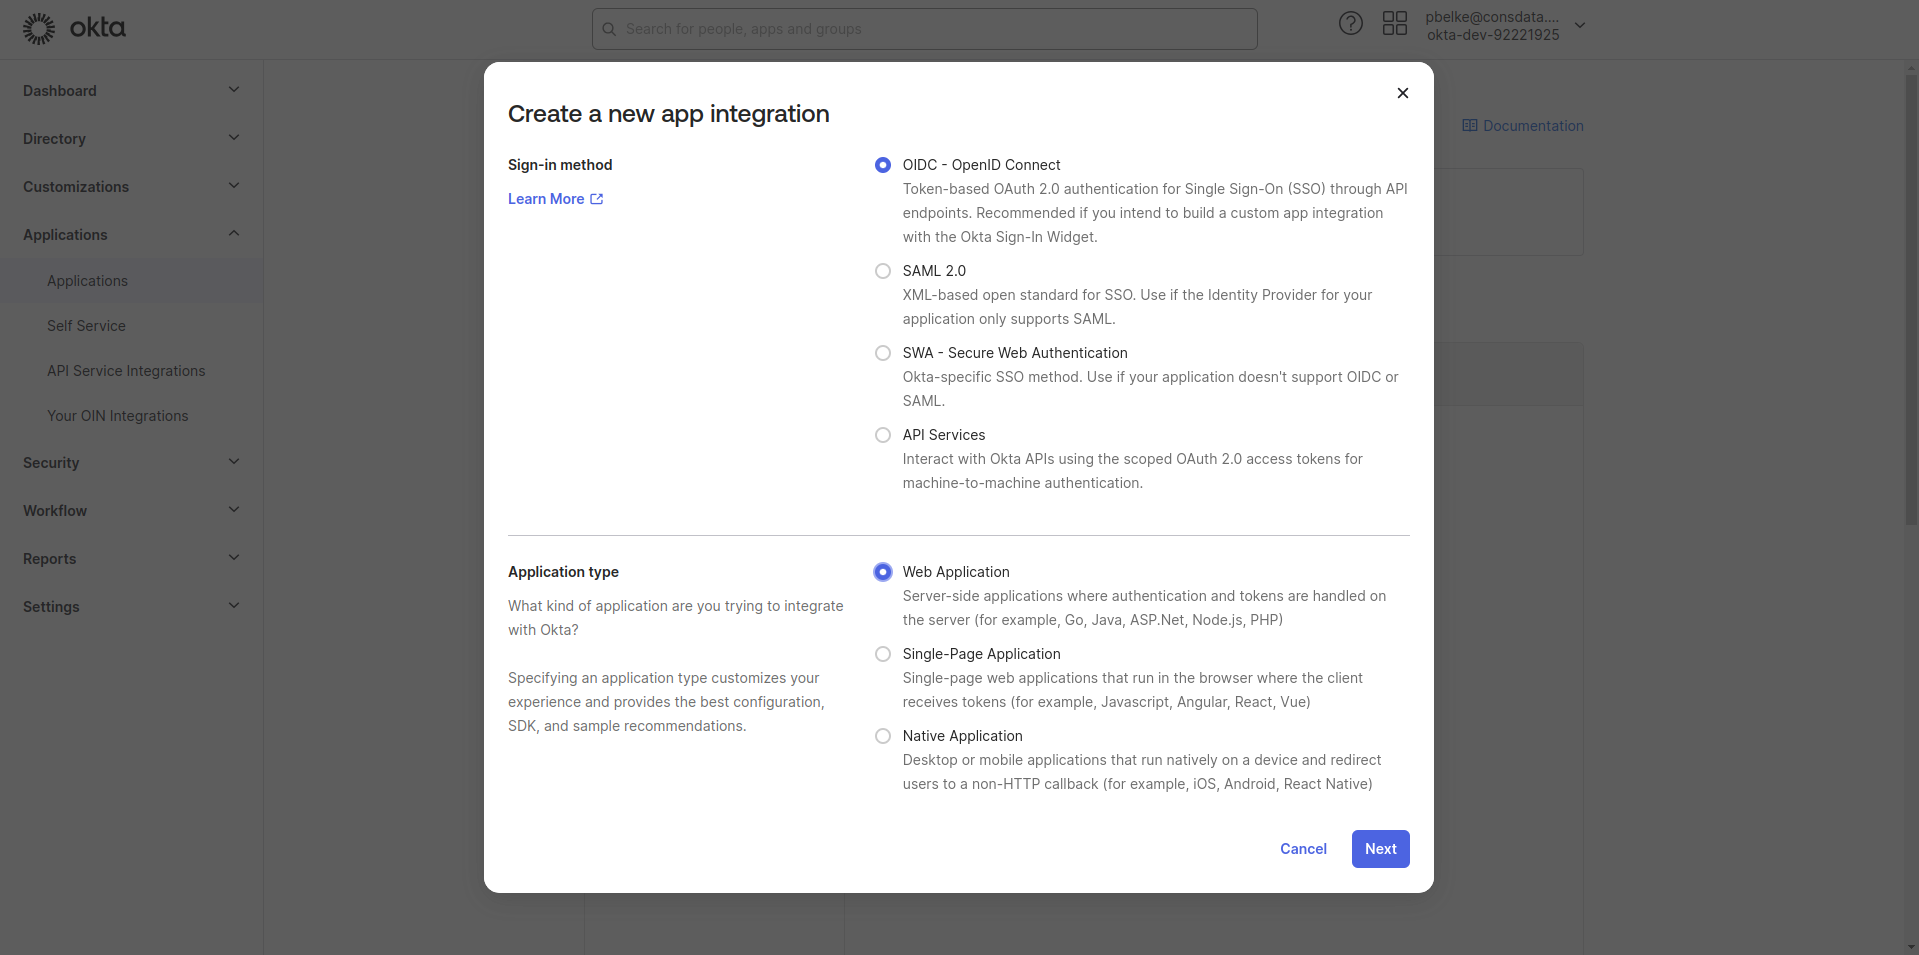Viewport: 1919px width, 955px height.
Task: Close the app integration dialog with X
Action: pyautogui.click(x=1403, y=93)
